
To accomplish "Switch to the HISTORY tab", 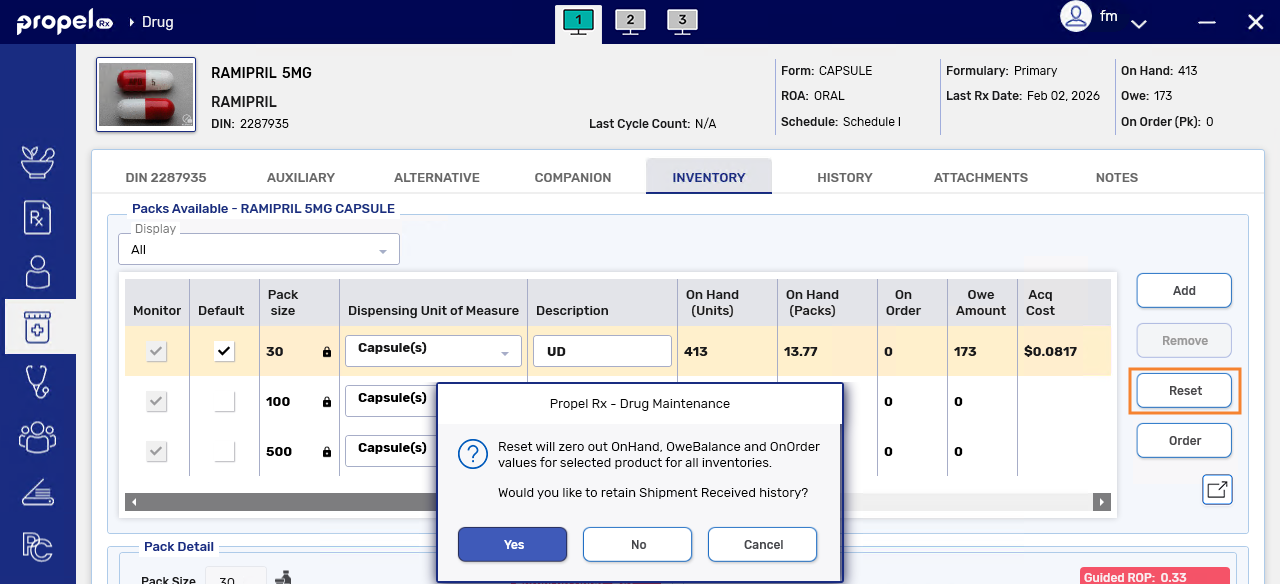I will [844, 177].
